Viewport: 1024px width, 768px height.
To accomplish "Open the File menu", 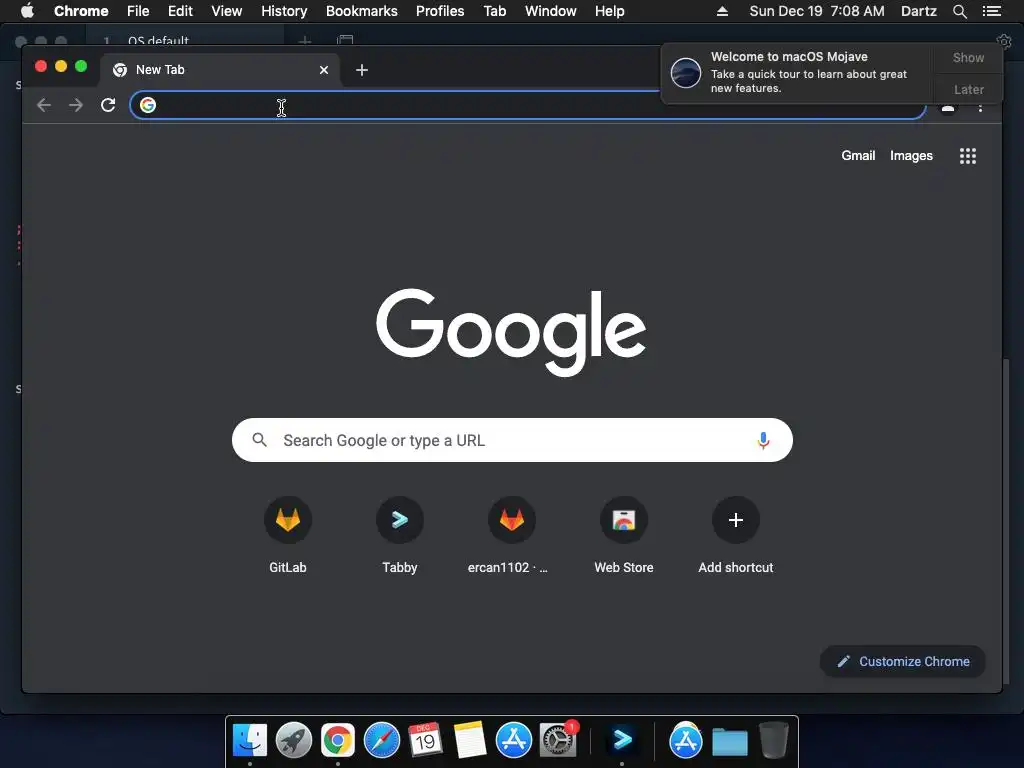I will pyautogui.click(x=138, y=11).
